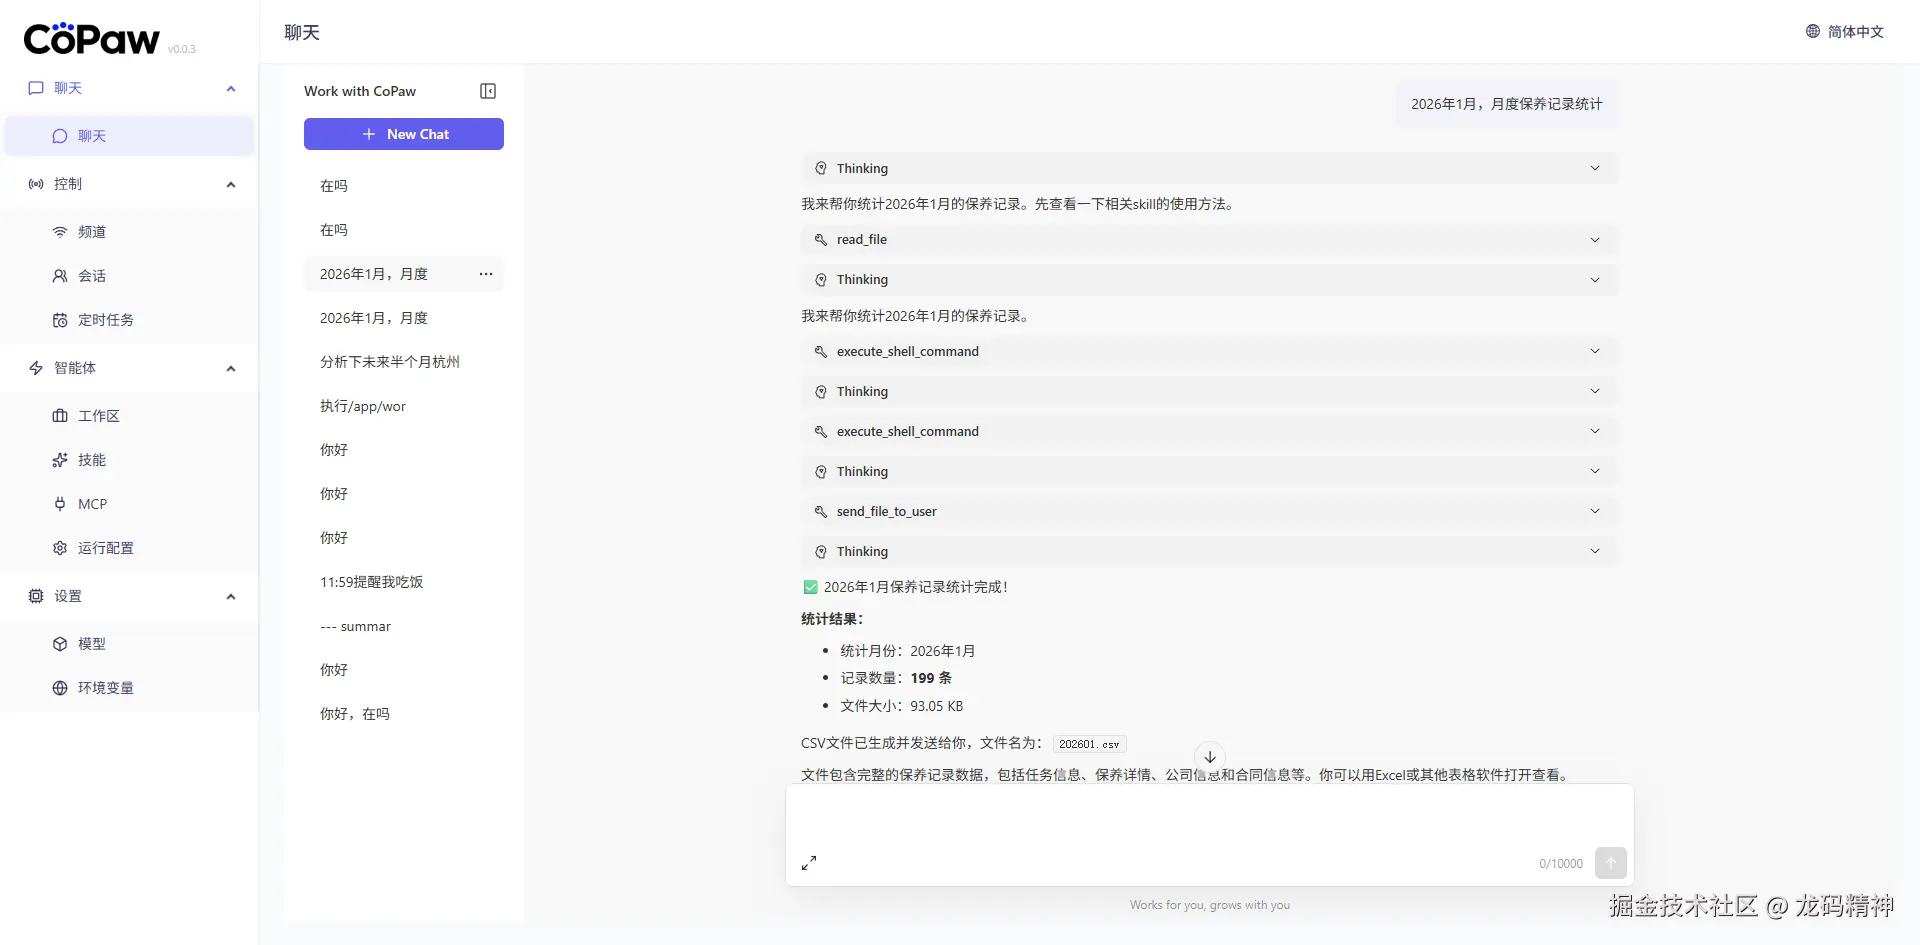Click the 智能体 lightning icon
The image size is (1920, 945).
pyautogui.click(x=36, y=368)
